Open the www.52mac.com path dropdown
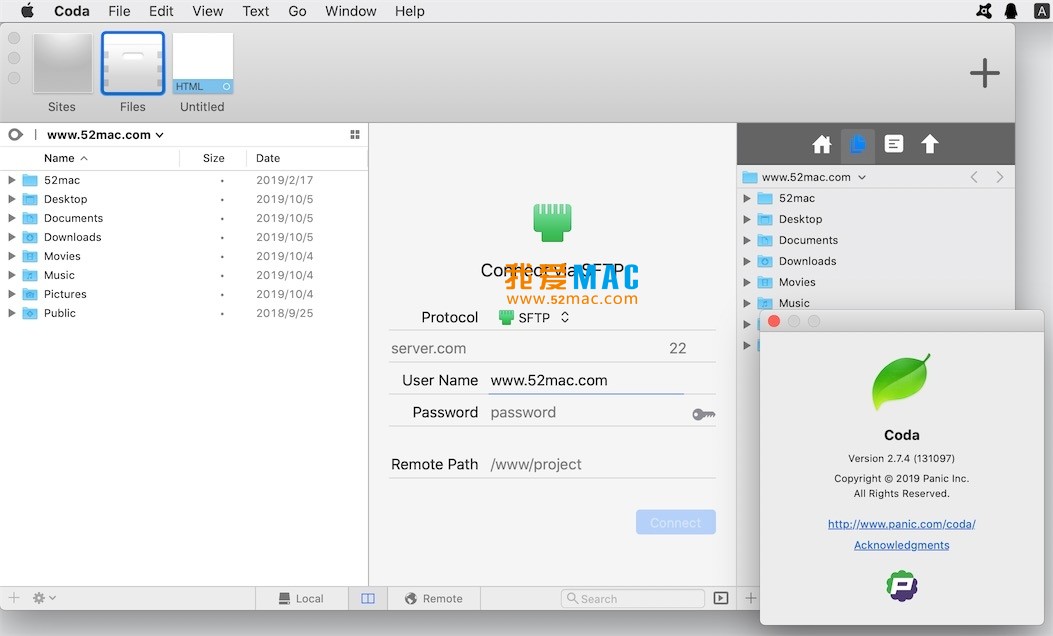The width and height of the screenshot is (1053, 636). (105, 134)
